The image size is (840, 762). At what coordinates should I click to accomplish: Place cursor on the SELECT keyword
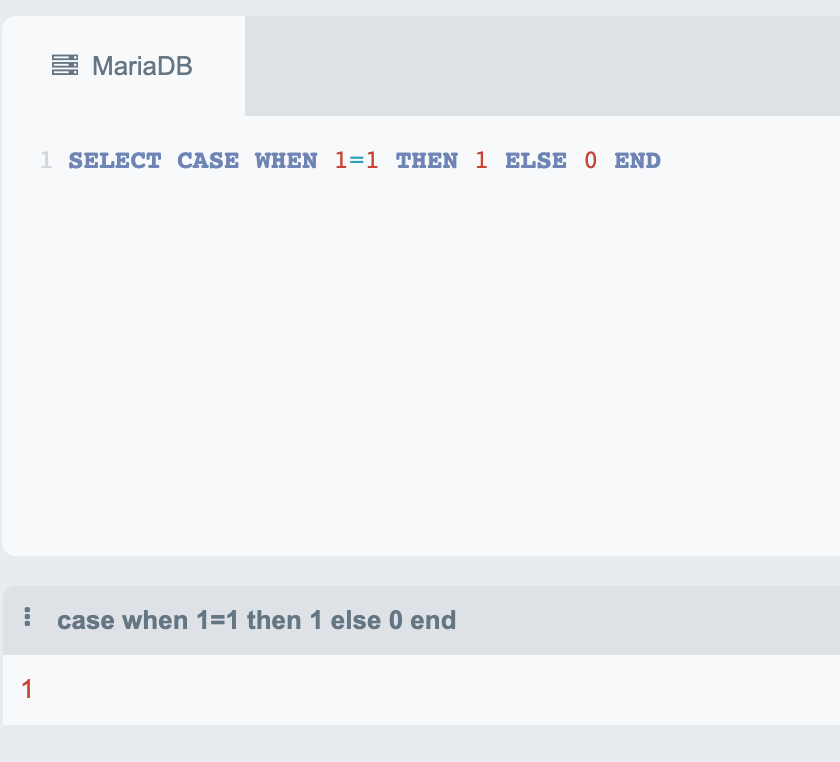click(115, 160)
